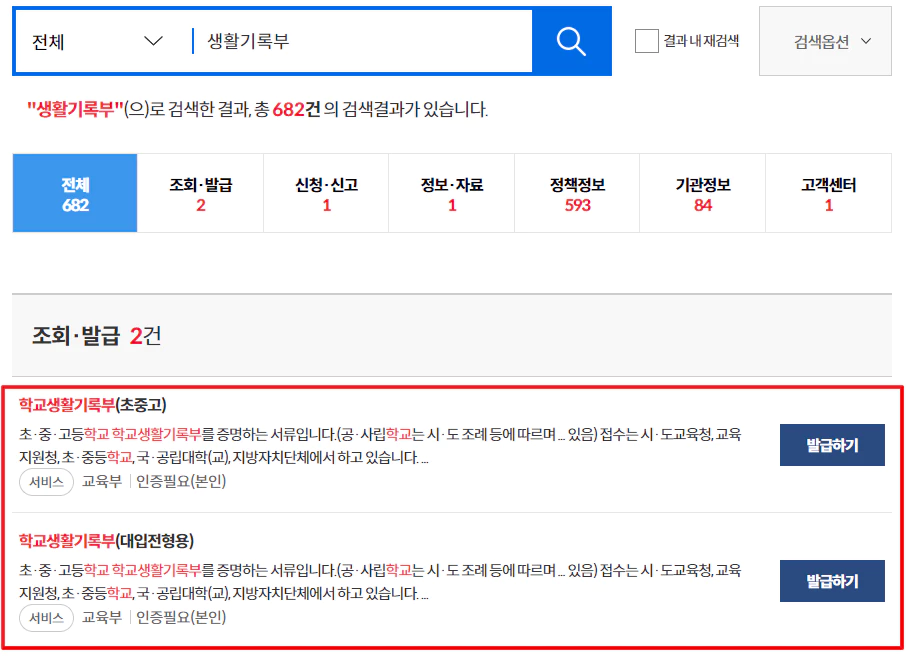
Task: Click 발급하기 for 학교생활기록부(초중고)
Action: click(x=831, y=445)
